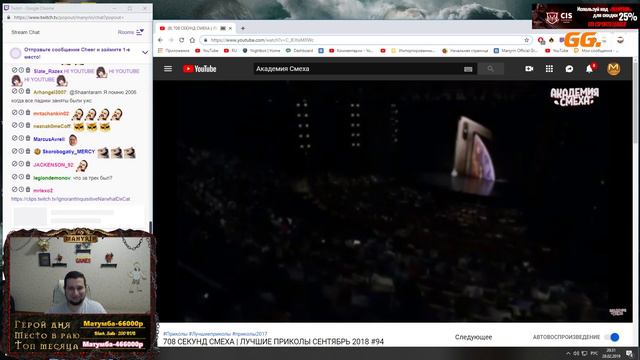The image size is (640, 360).
Task: Click the audio indicator on the YouTube tab
Action: pyautogui.click(x=223, y=28)
